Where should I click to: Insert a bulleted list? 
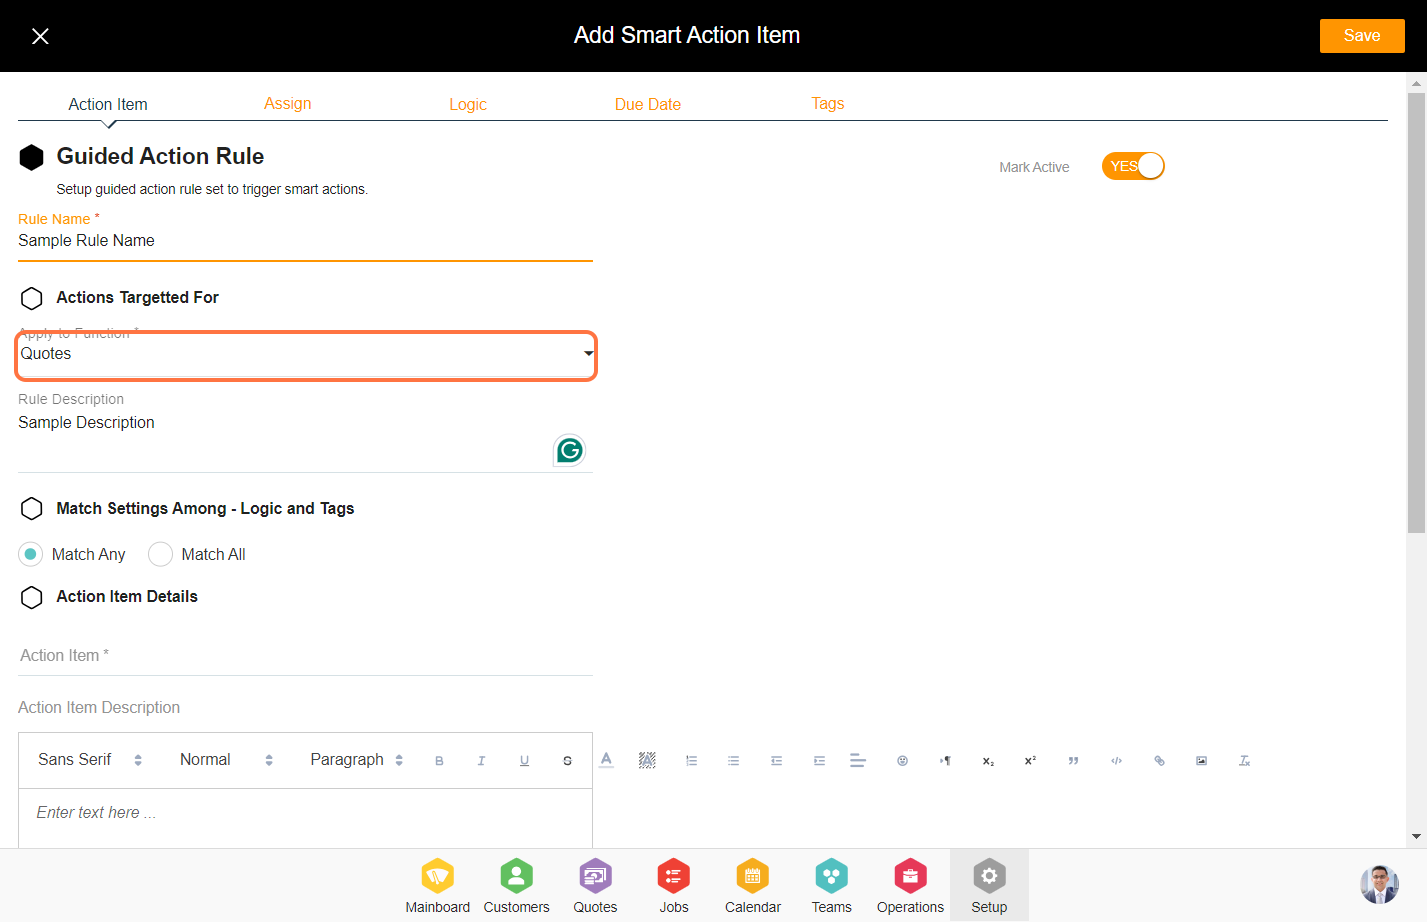pos(733,761)
